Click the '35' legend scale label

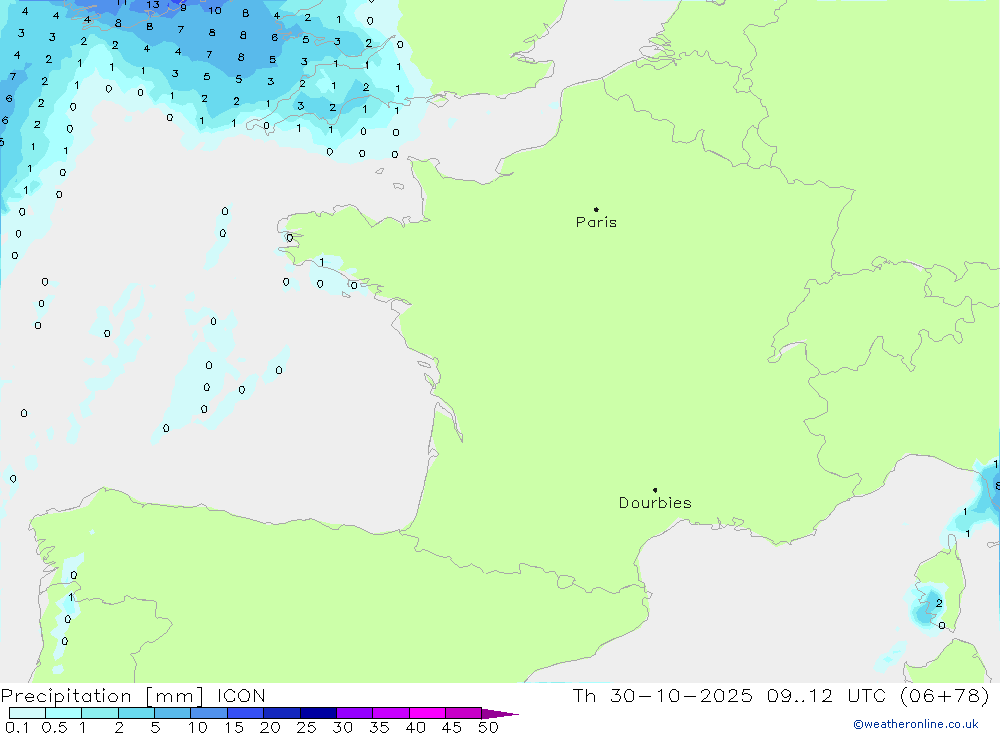tap(379, 727)
